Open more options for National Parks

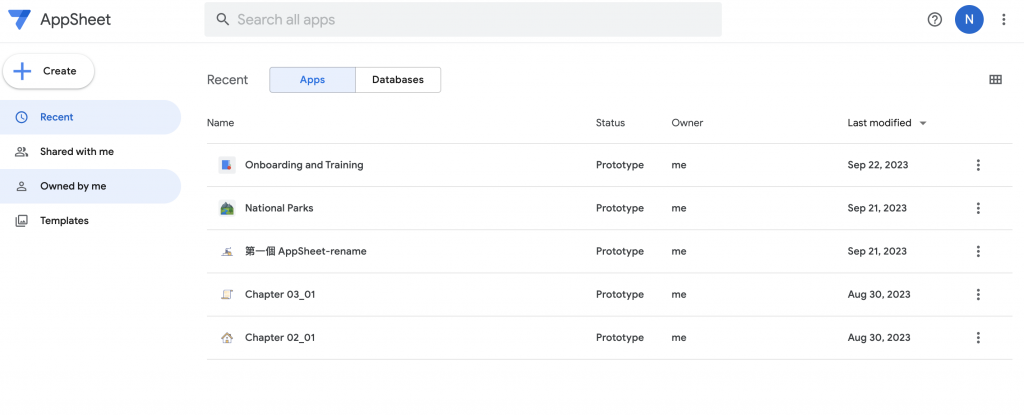(x=978, y=208)
